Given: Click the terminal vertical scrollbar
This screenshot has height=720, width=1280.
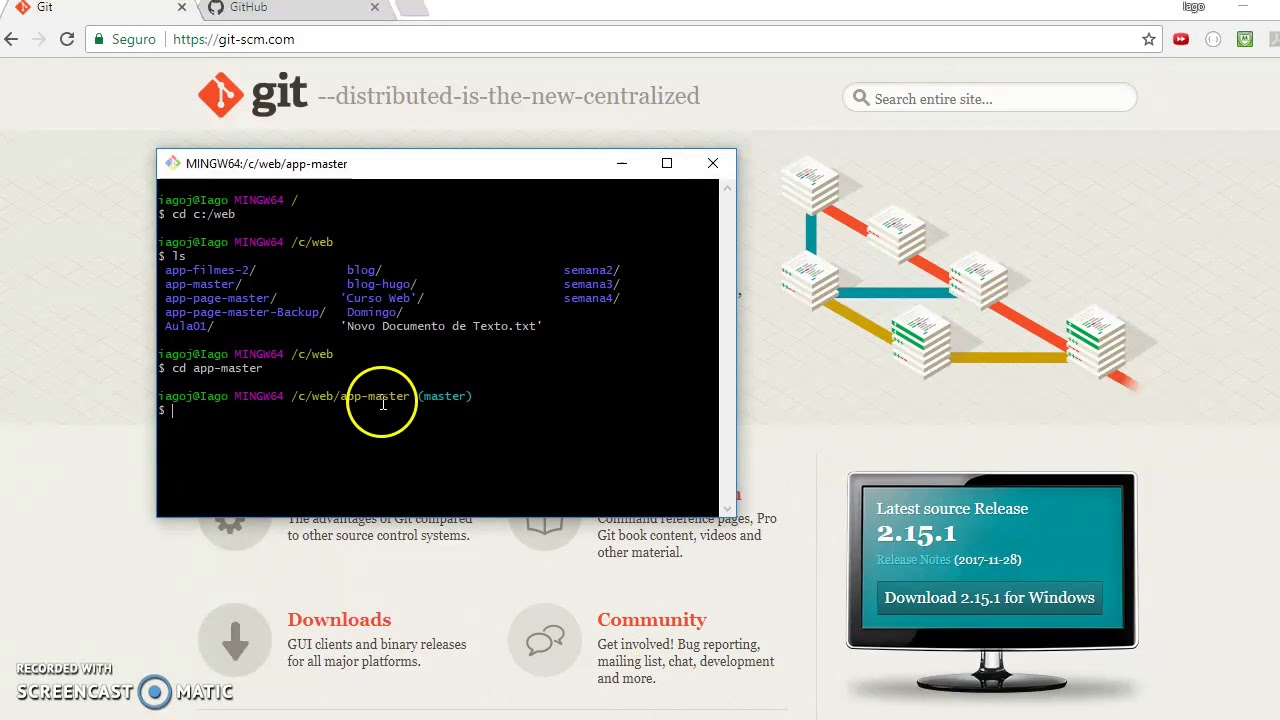Looking at the screenshot, I should coord(727,348).
